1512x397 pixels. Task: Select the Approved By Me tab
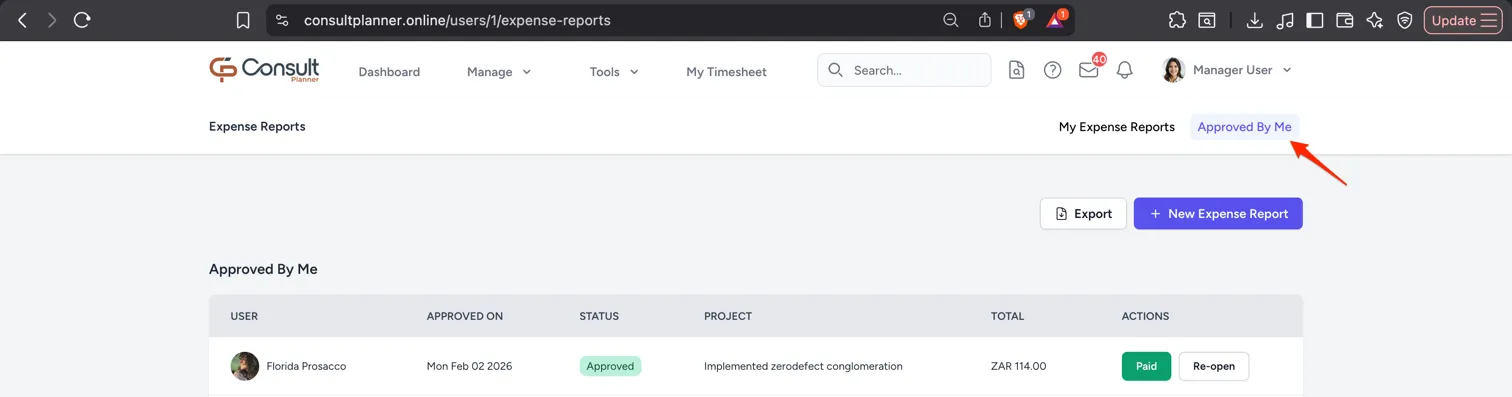1244,127
